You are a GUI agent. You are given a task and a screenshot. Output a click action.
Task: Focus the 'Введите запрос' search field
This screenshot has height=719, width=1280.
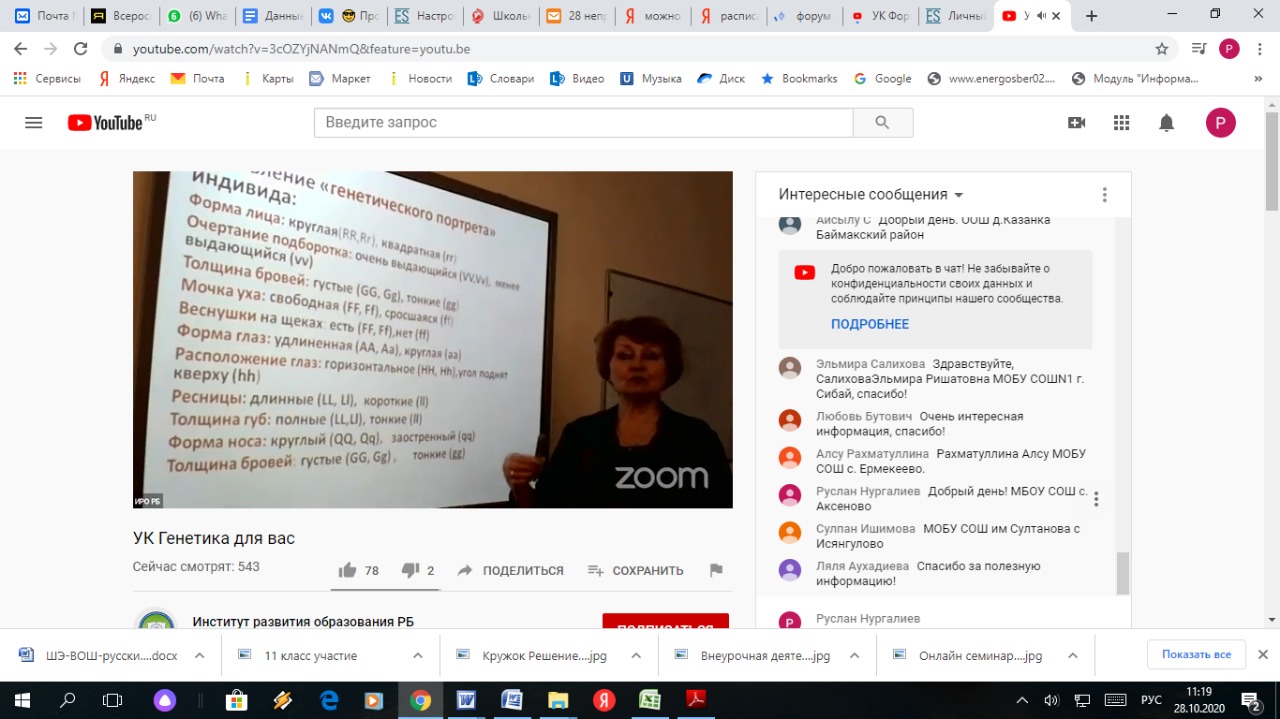coord(583,123)
